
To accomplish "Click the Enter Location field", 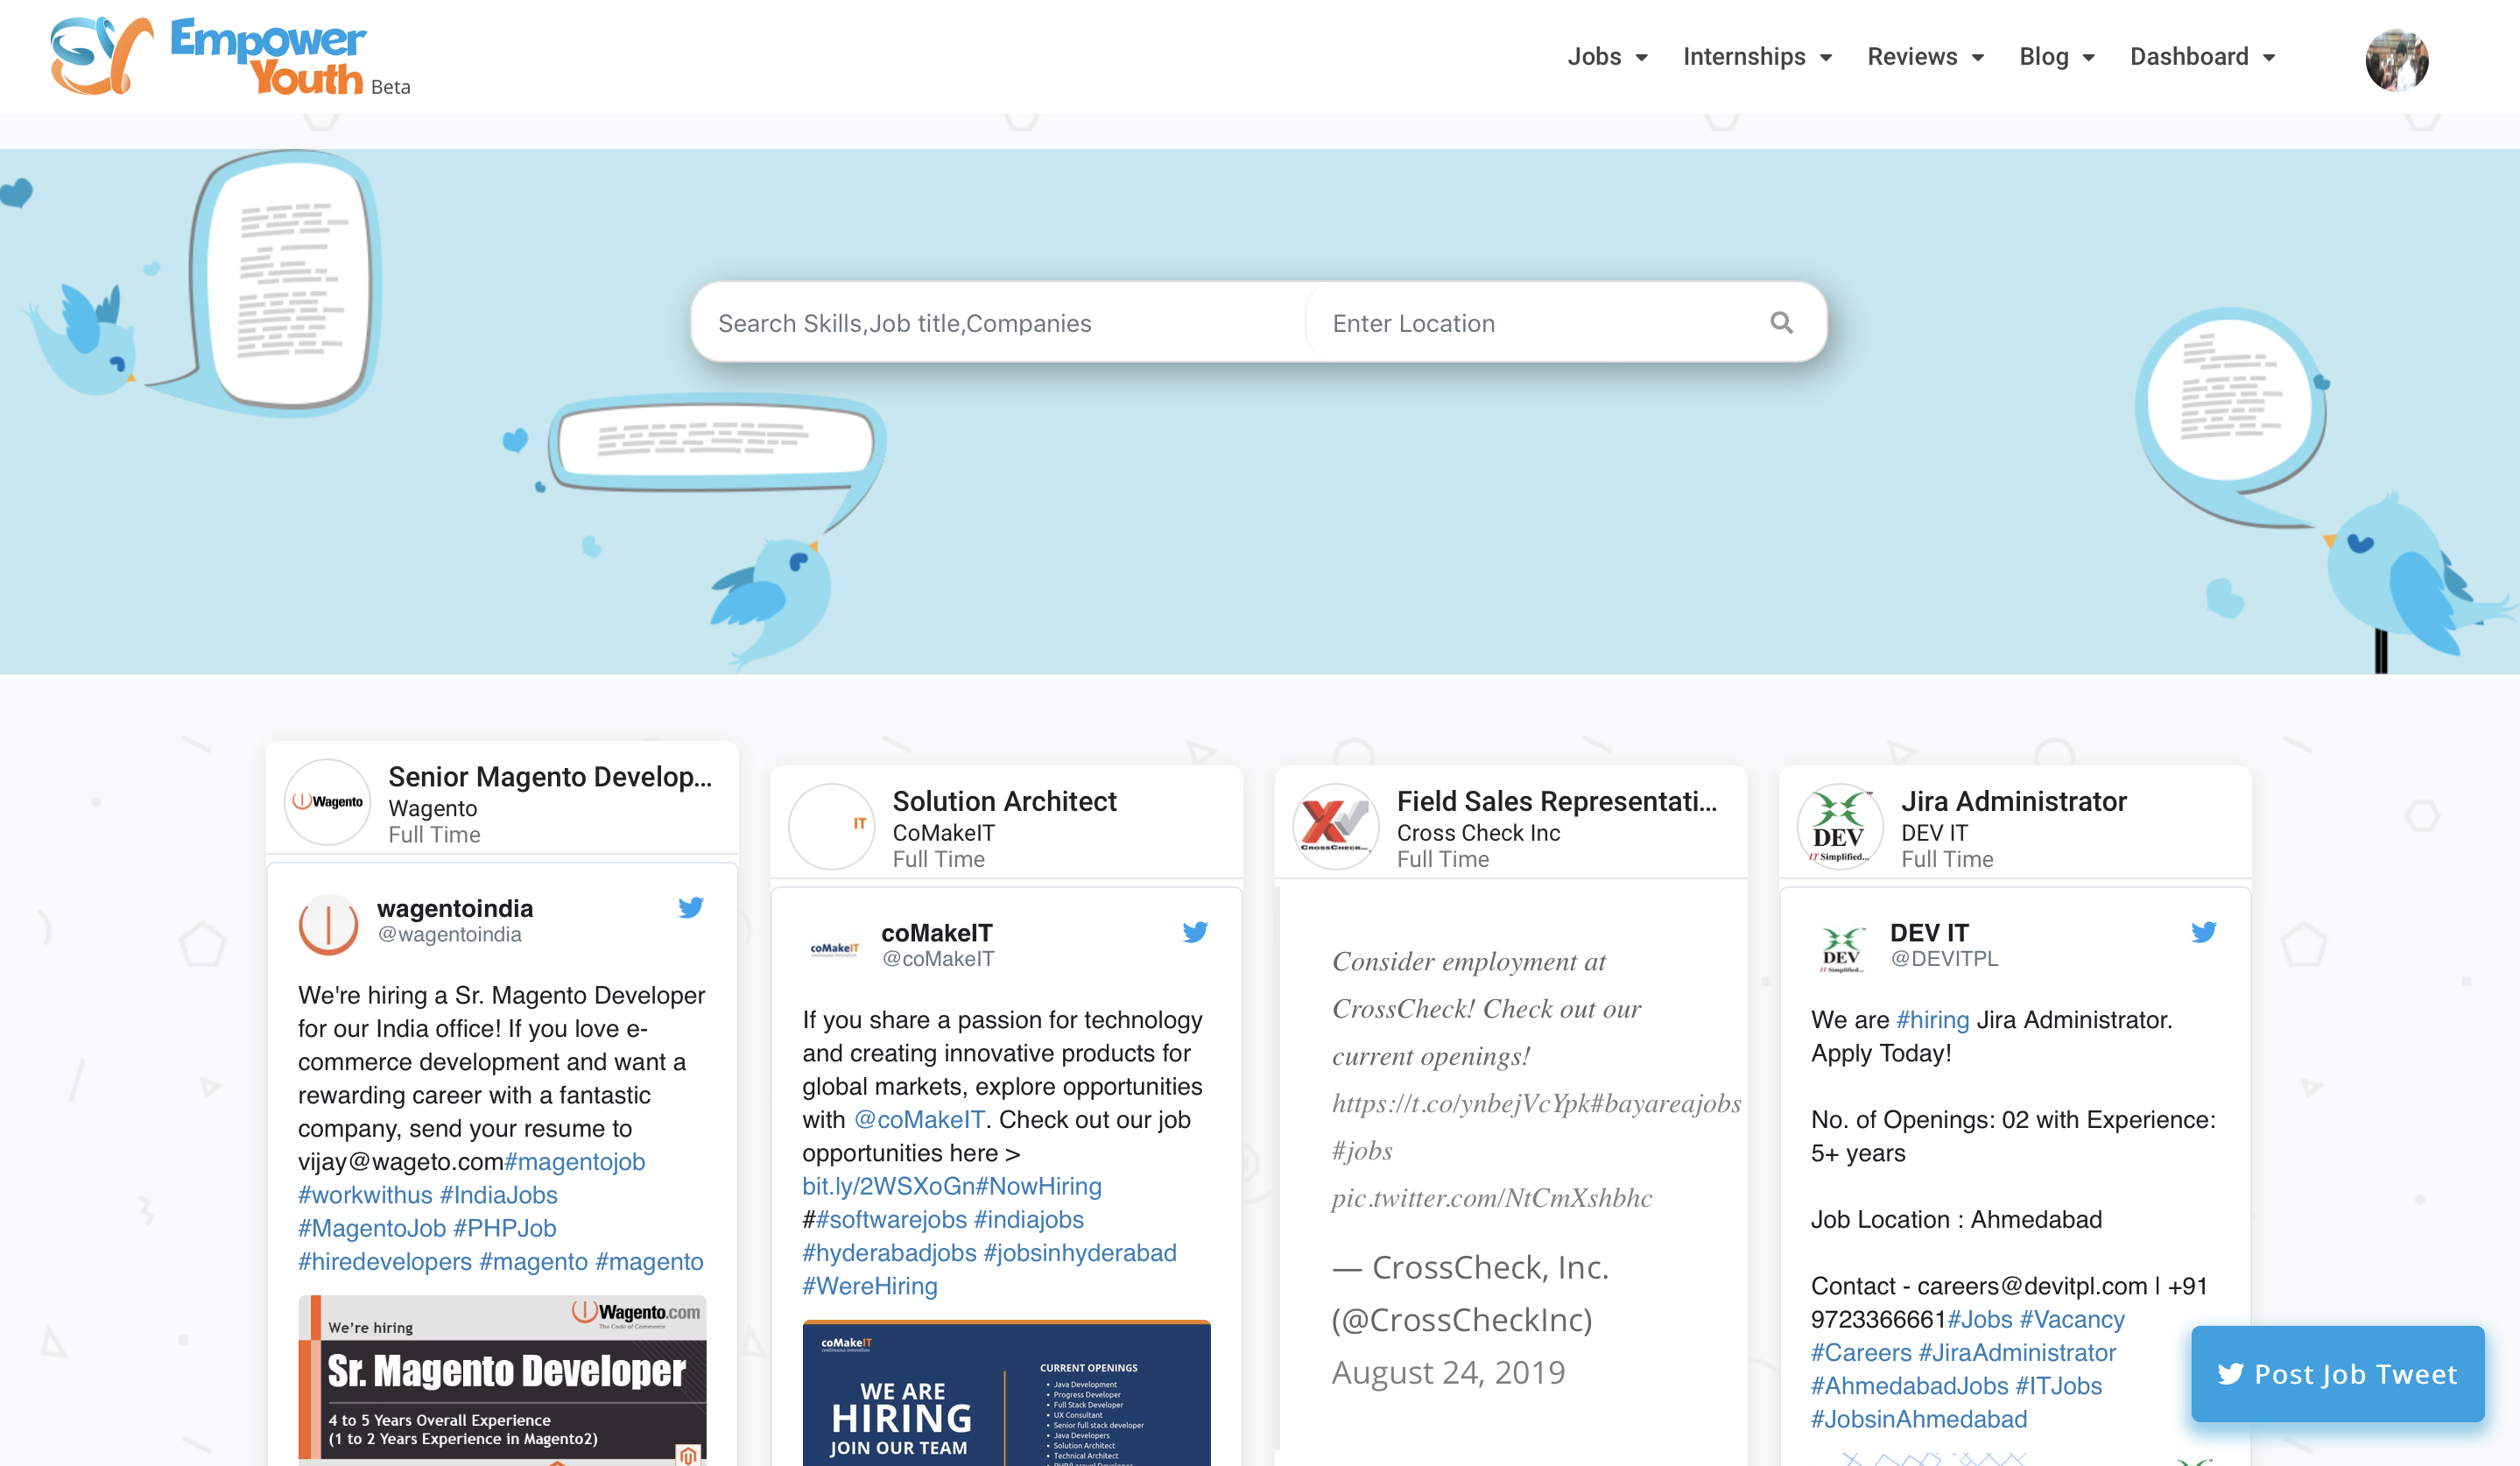I will [x=1530, y=323].
